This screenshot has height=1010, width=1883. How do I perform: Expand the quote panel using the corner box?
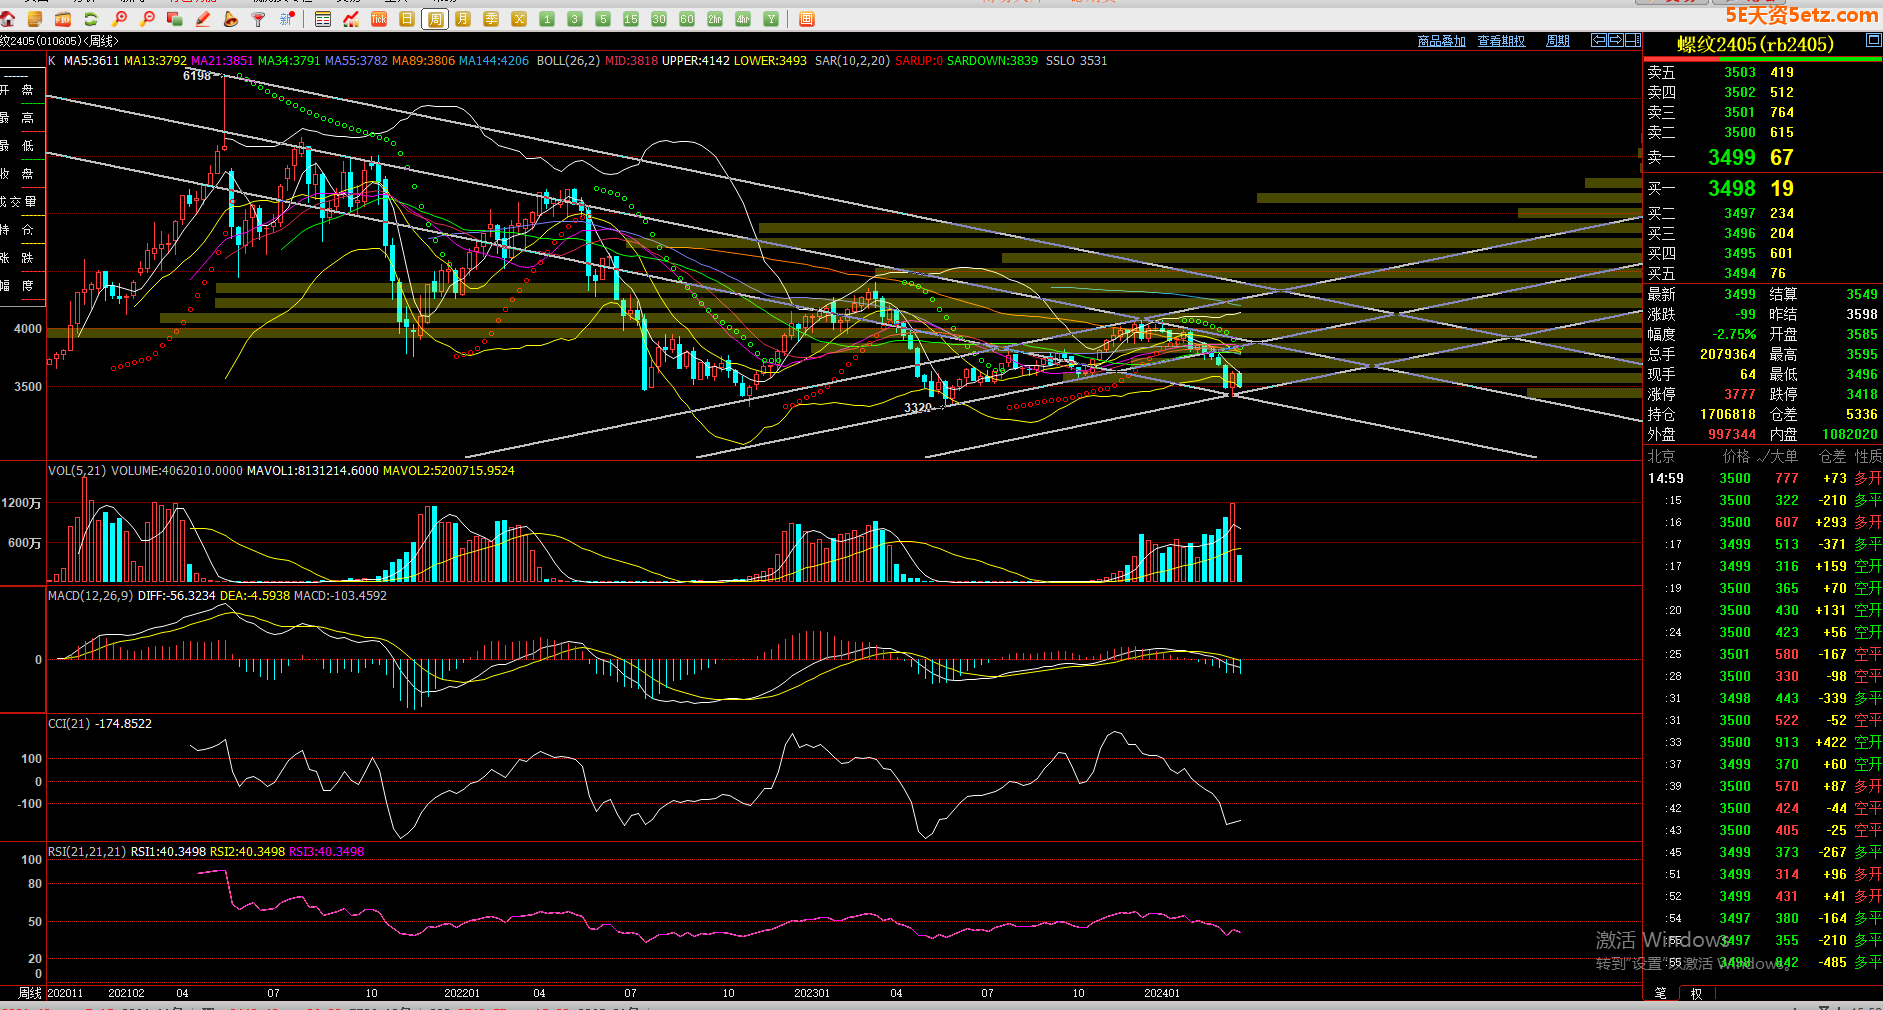coord(1873,41)
